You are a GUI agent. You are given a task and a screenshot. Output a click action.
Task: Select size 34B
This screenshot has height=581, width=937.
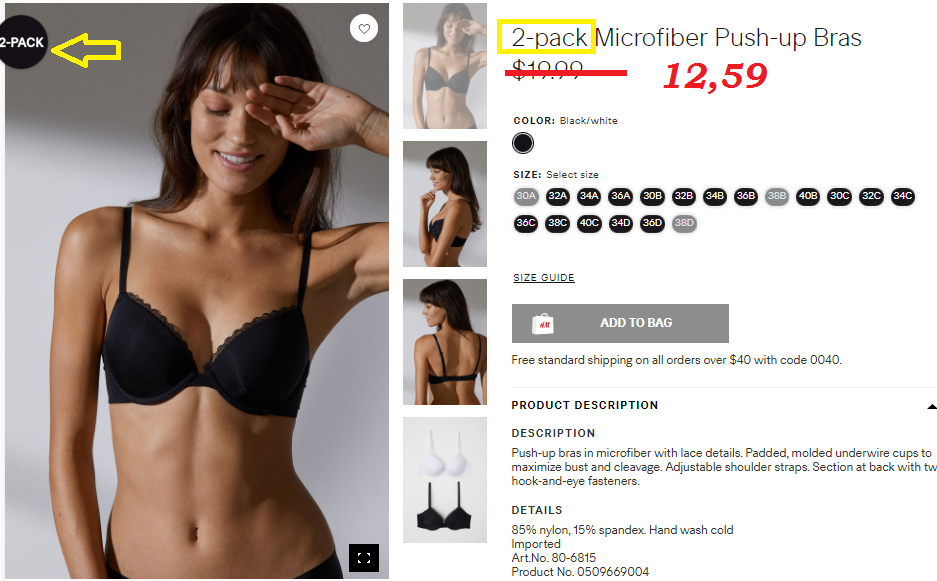point(715,196)
